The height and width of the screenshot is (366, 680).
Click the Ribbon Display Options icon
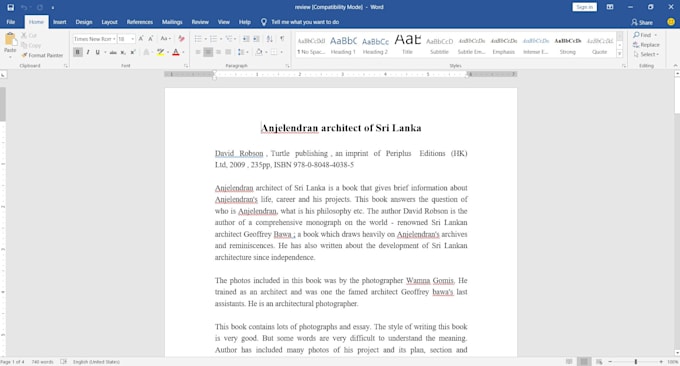[x=610, y=7]
